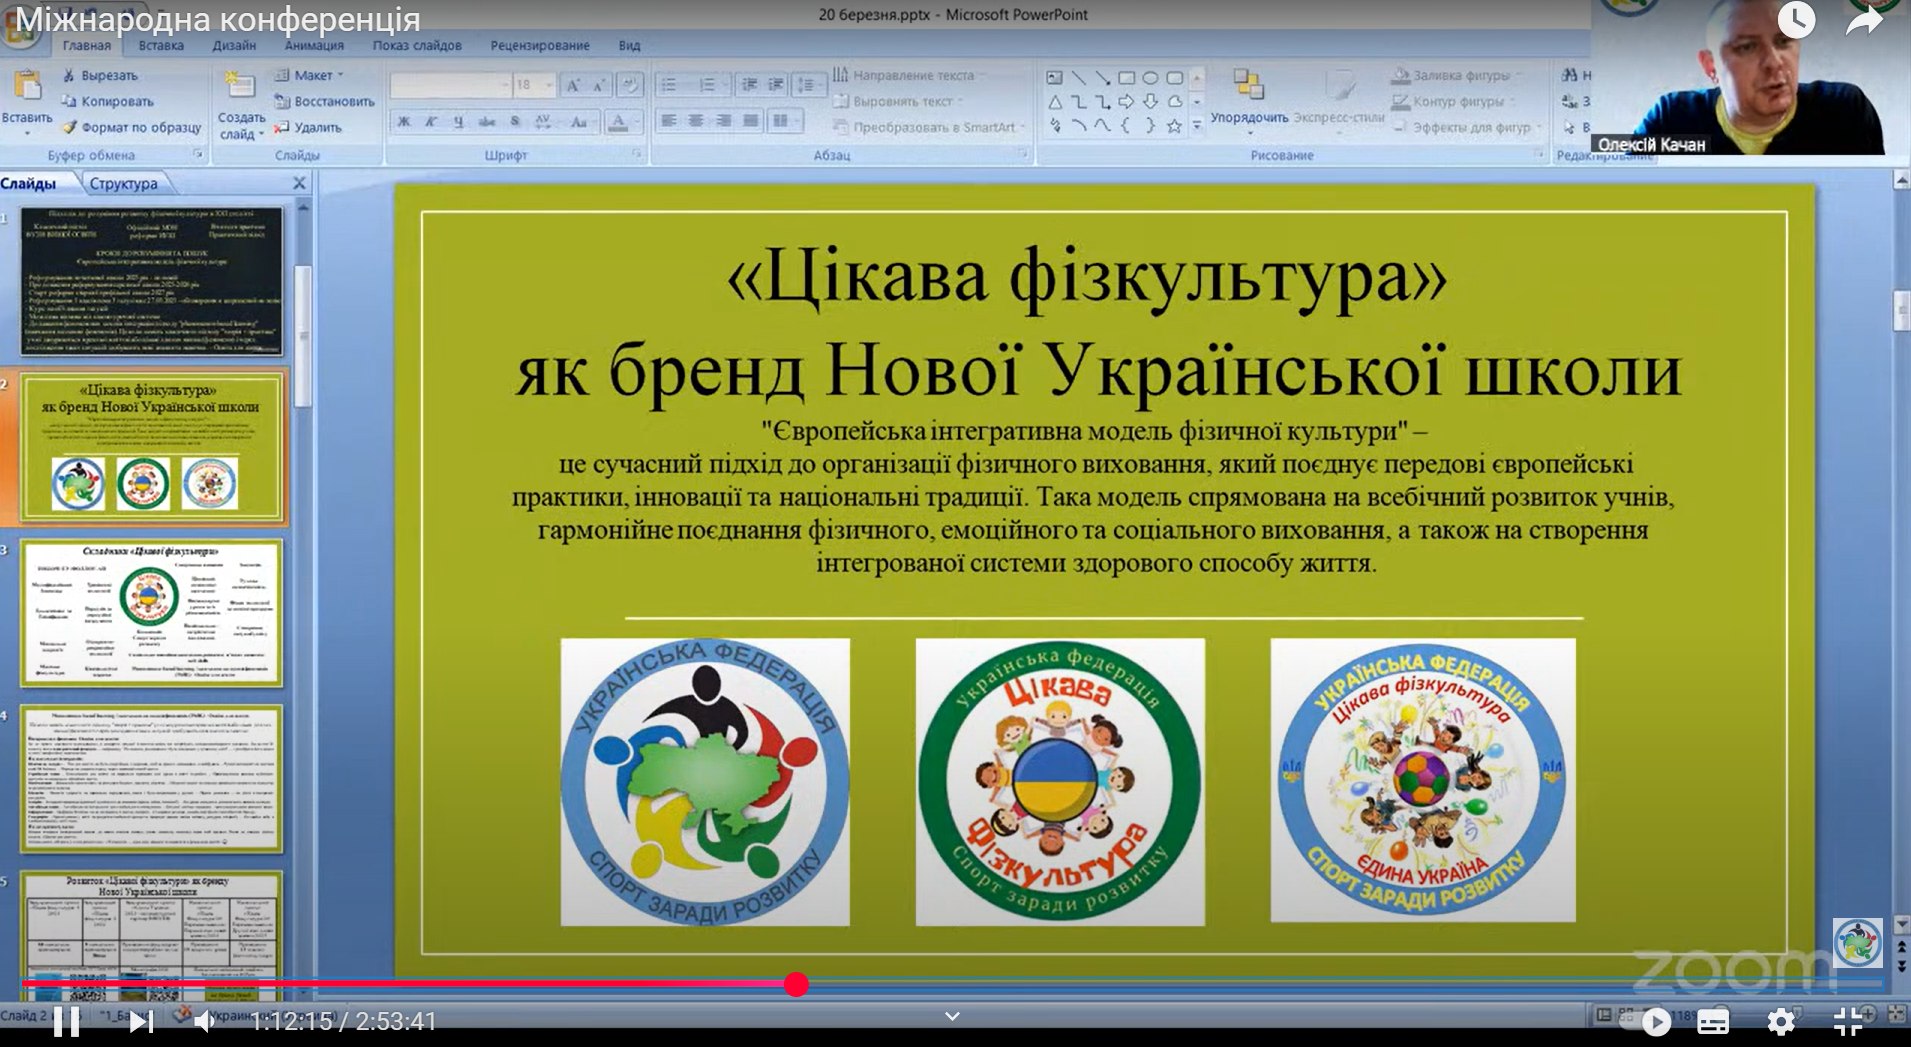Select slide 3 thumbnail Складники «Цікавої фізкультури»

point(152,613)
